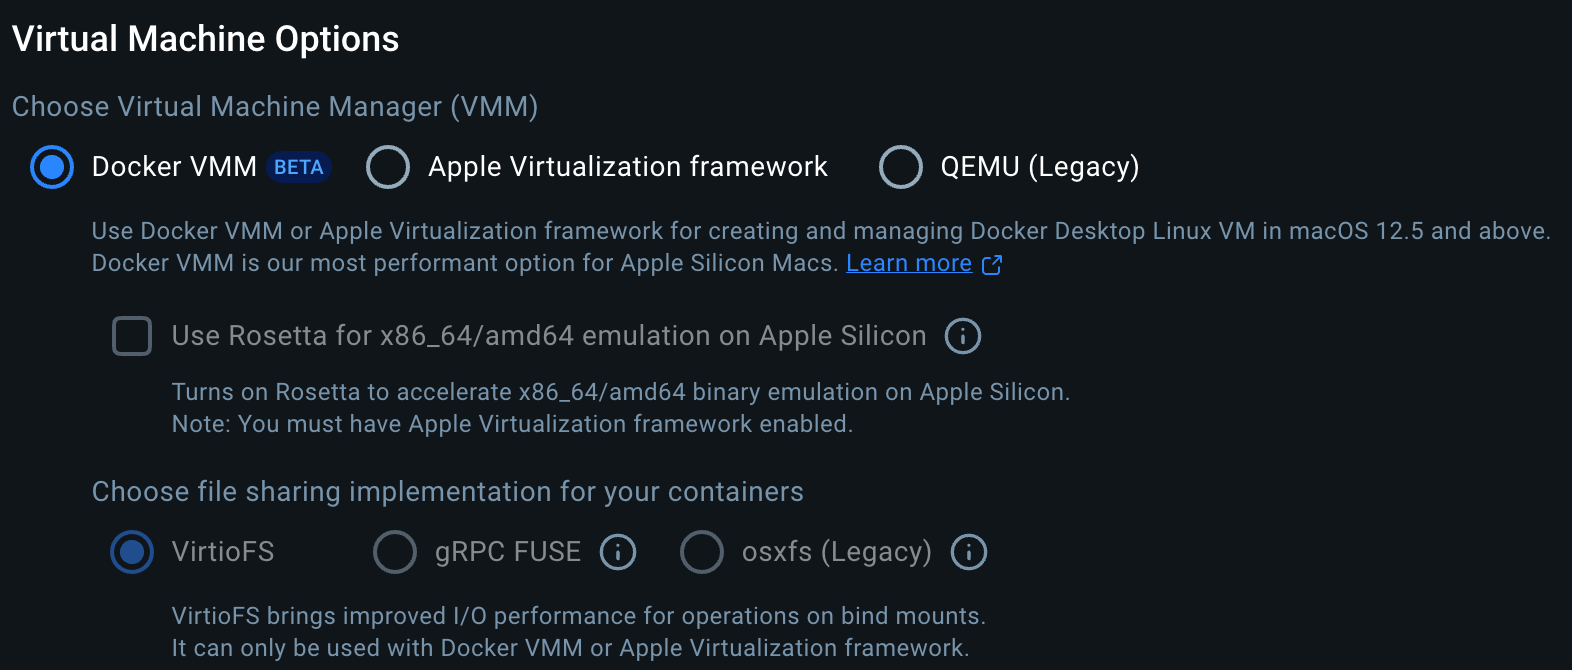The height and width of the screenshot is (670, 1572).
Task: Select the QEMU (Legacy) radio button
Action: click(900, 167)
